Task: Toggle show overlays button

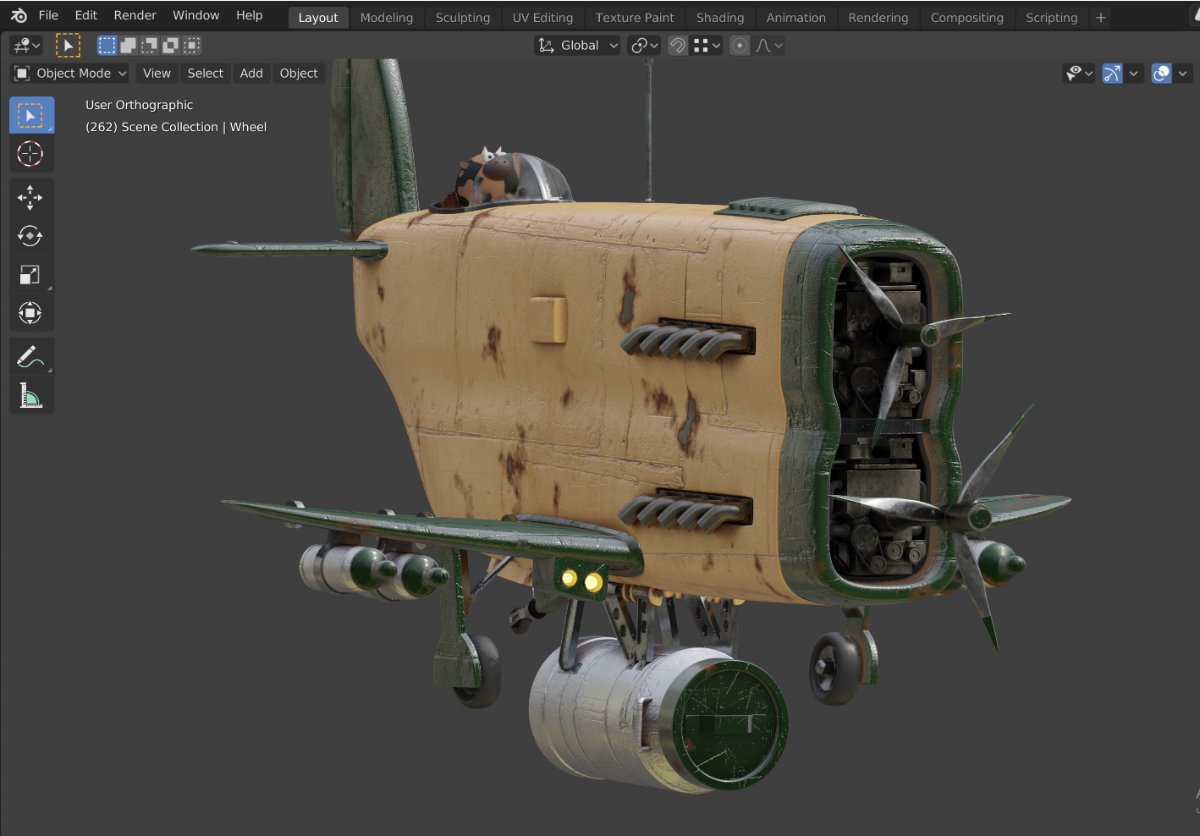Action: pyautogui.click(x=1161, y=73)
